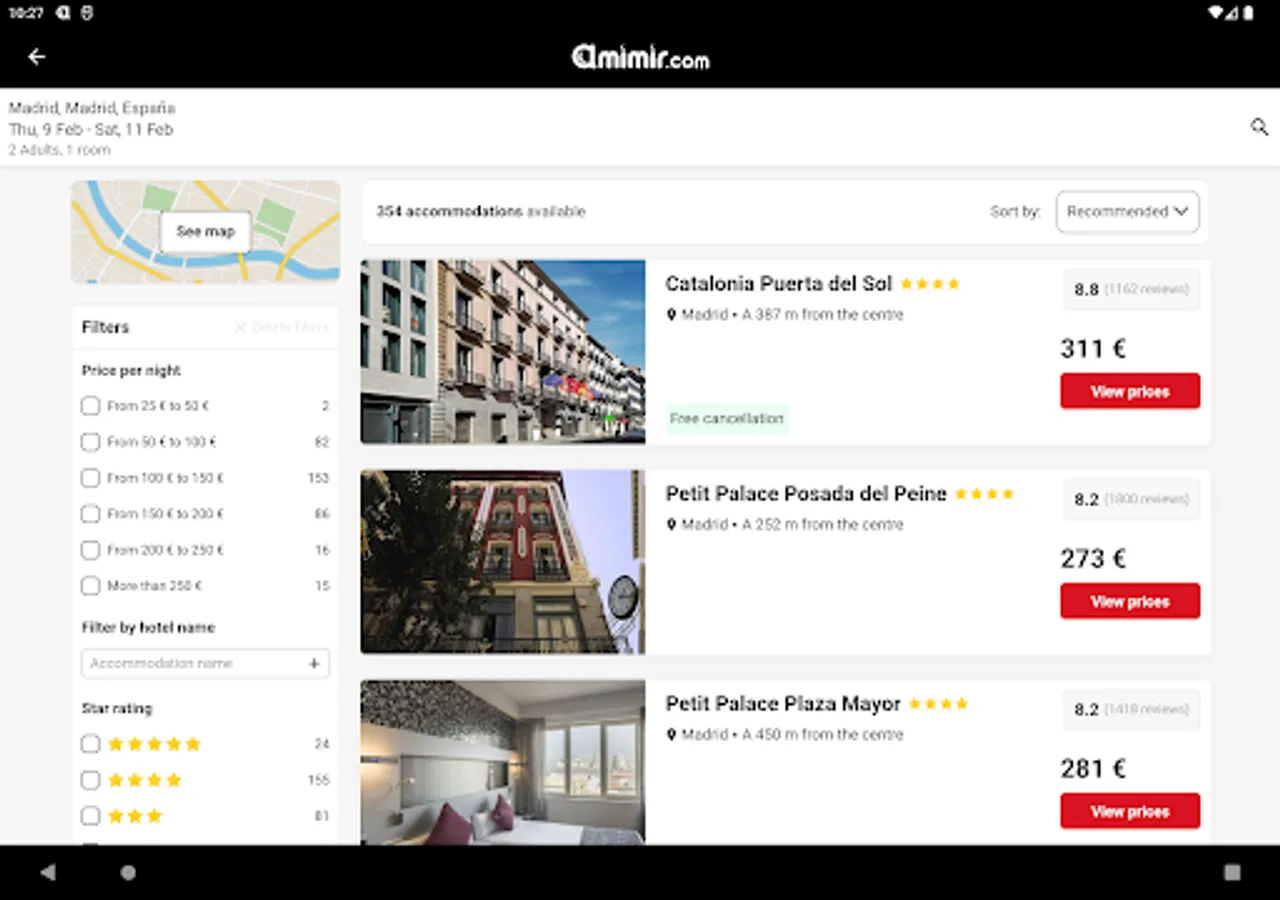The height and width of the screenshot is (900, 1280).
Task: Open Petit Palace Posada del Peine title
Action: [x=806, y=494]
